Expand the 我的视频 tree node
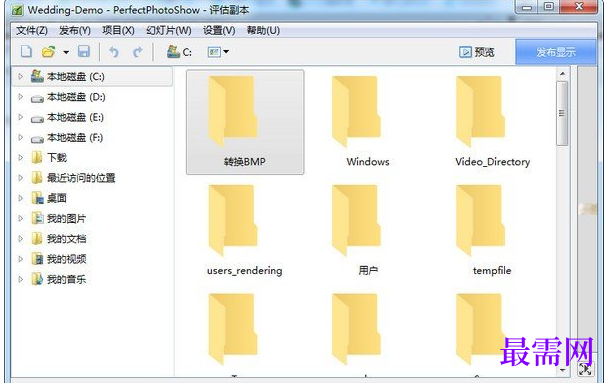The image size is (612, 383). click(x=21, y=259)
